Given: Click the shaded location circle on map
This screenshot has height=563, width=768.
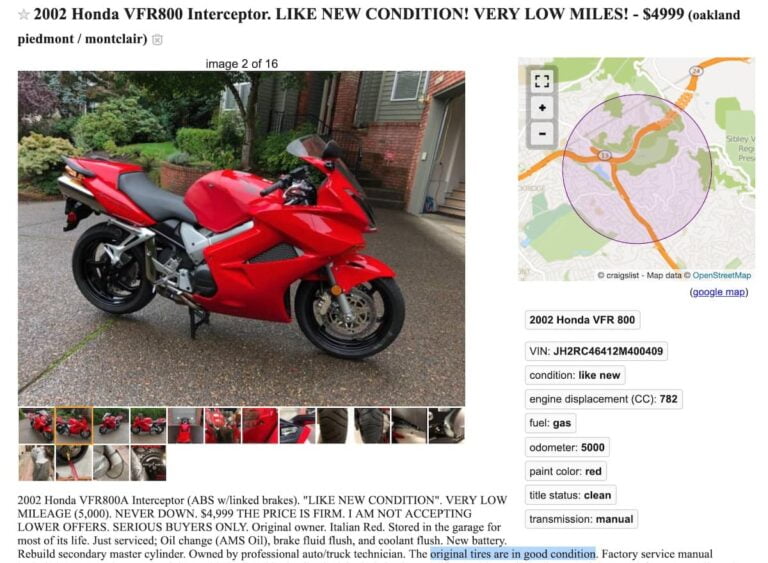Looking at the screenshot, I should click(x=637, y=169).
